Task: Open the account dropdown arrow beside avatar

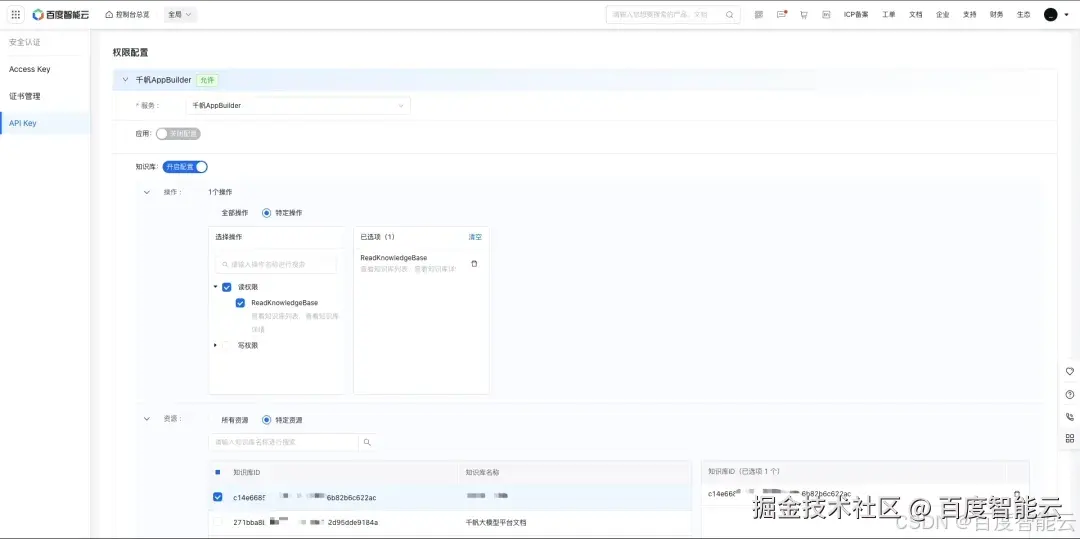Action: pos(1066,14)
